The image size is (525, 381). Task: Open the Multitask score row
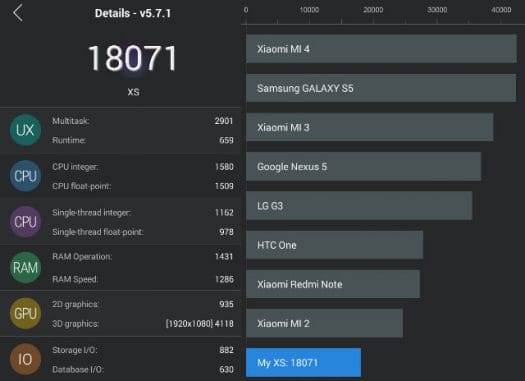(142, 121)
